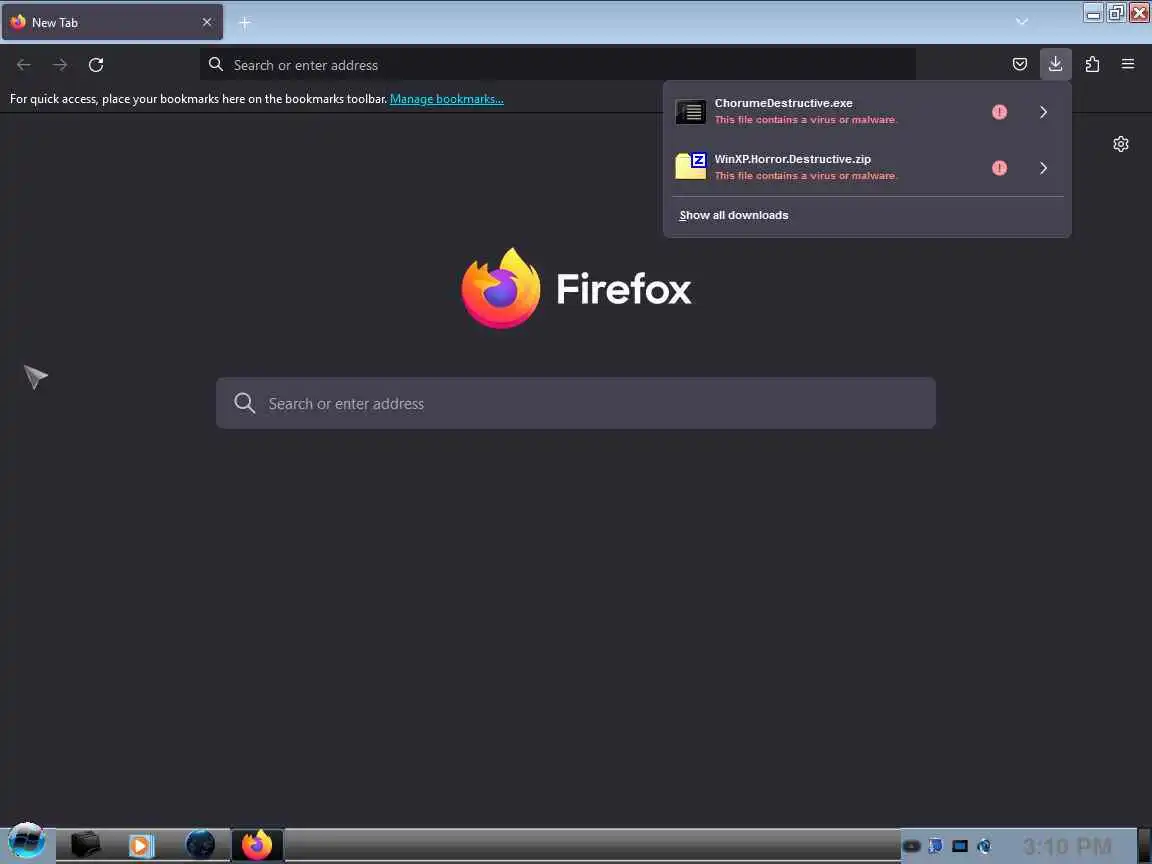1152x864 pixels.
Task: Open the Windows Start orb
Action: 26,842
